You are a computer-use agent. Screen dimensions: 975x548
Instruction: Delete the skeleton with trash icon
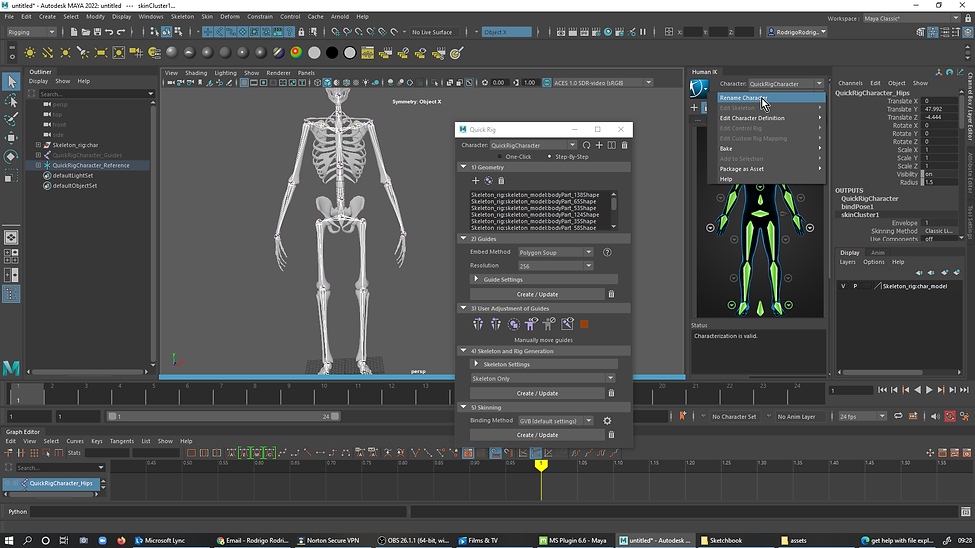611,393
